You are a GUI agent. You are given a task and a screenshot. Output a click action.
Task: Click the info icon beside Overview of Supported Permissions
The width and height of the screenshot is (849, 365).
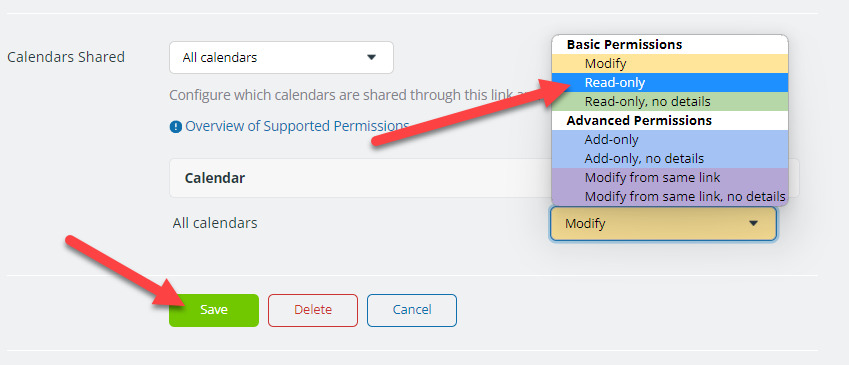tap(175, 127)
